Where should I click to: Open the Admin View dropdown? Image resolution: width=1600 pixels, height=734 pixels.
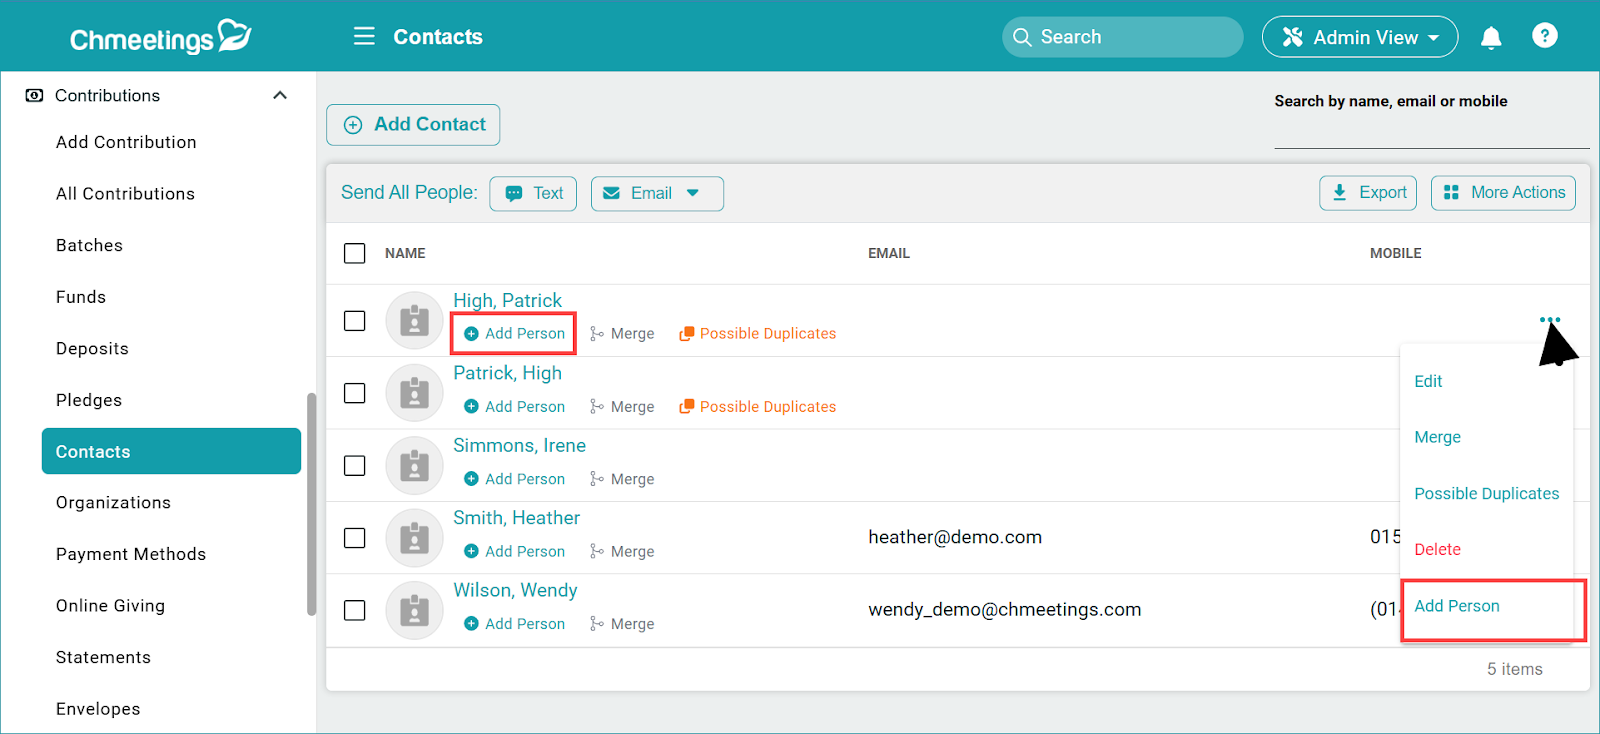click(1359, 37)
